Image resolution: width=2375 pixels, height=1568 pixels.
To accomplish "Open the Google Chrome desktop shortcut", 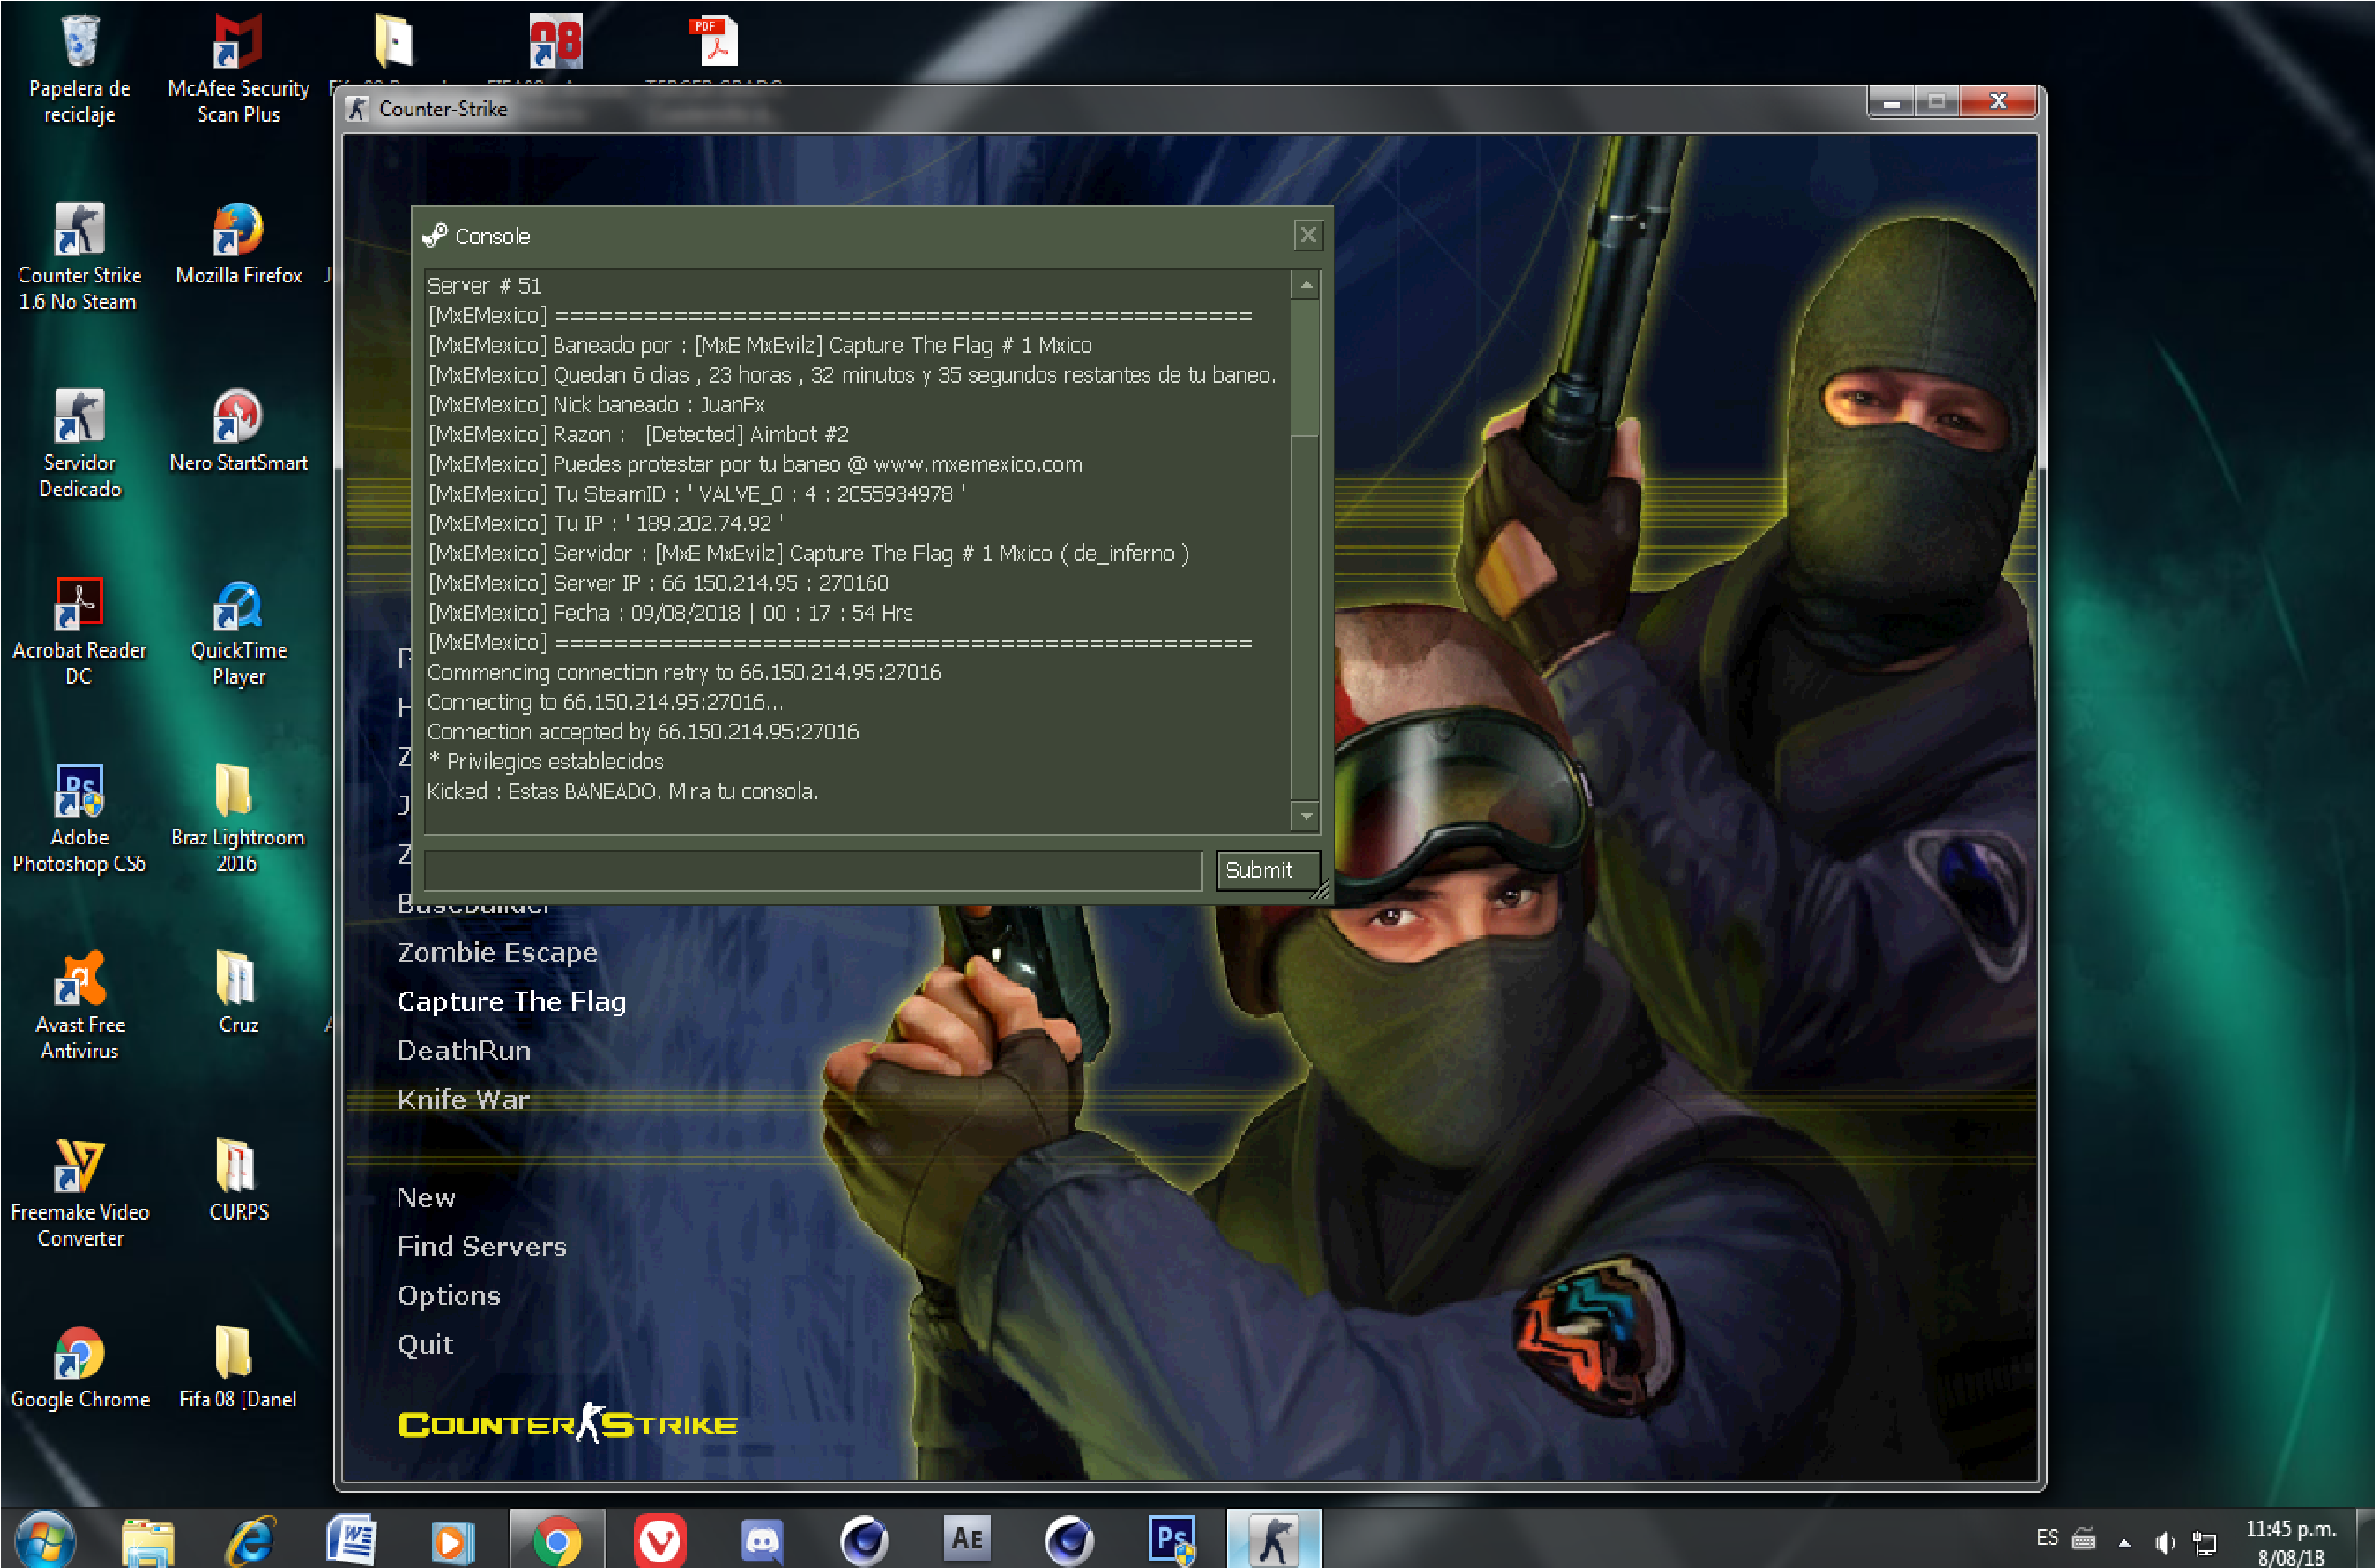I will [x=79, y=1367].
